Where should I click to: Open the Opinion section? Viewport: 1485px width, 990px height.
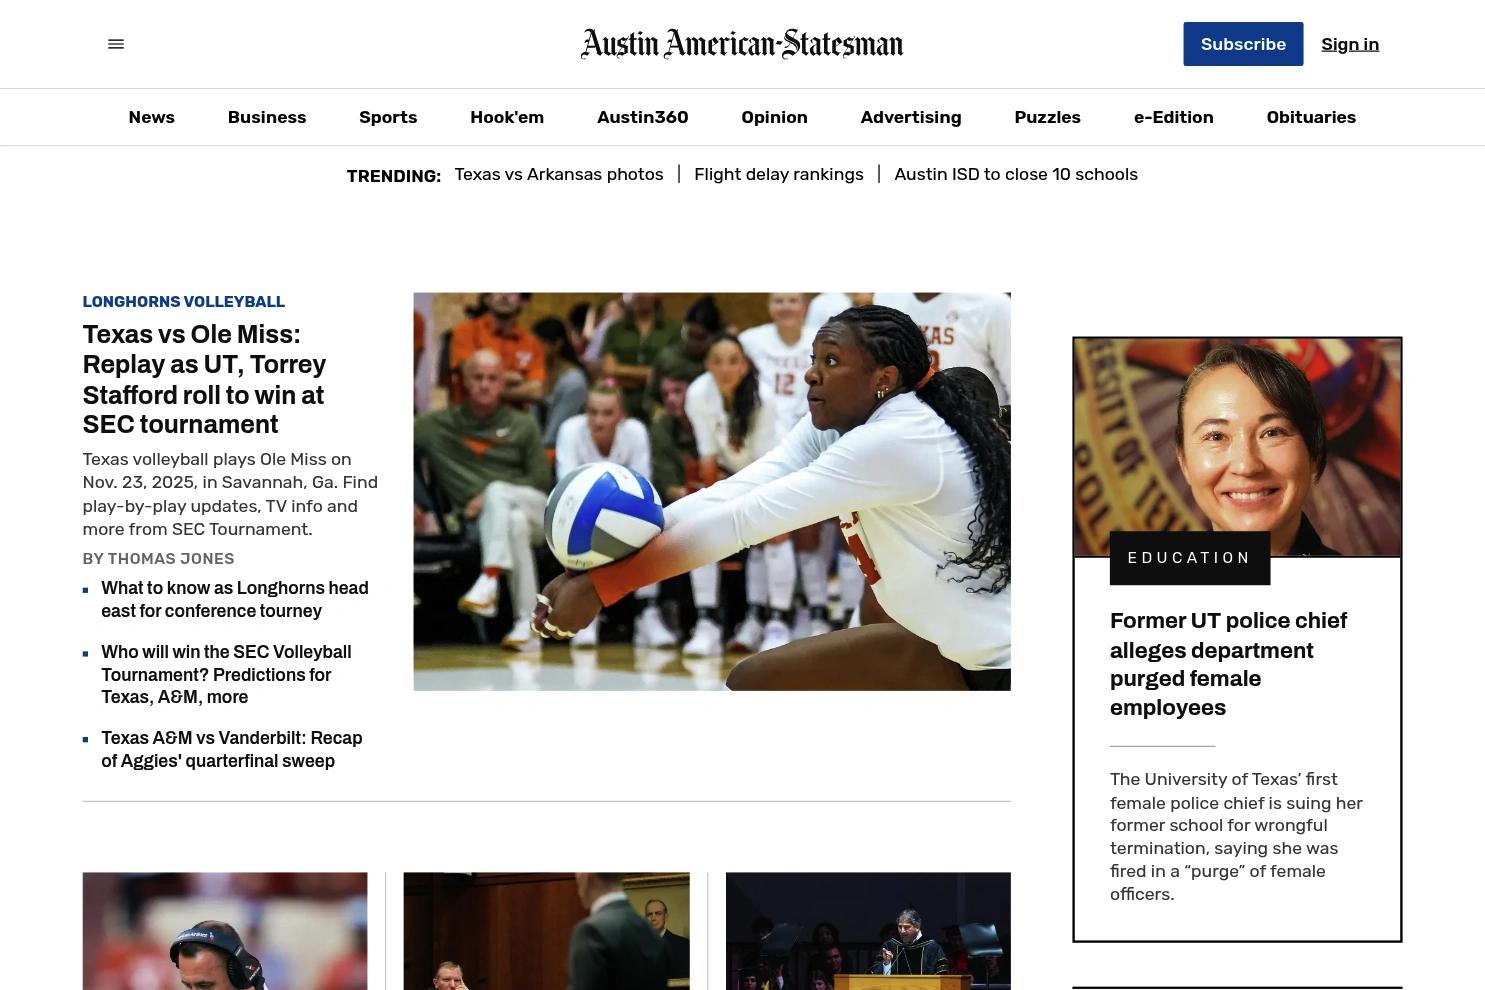coord(774,117)
